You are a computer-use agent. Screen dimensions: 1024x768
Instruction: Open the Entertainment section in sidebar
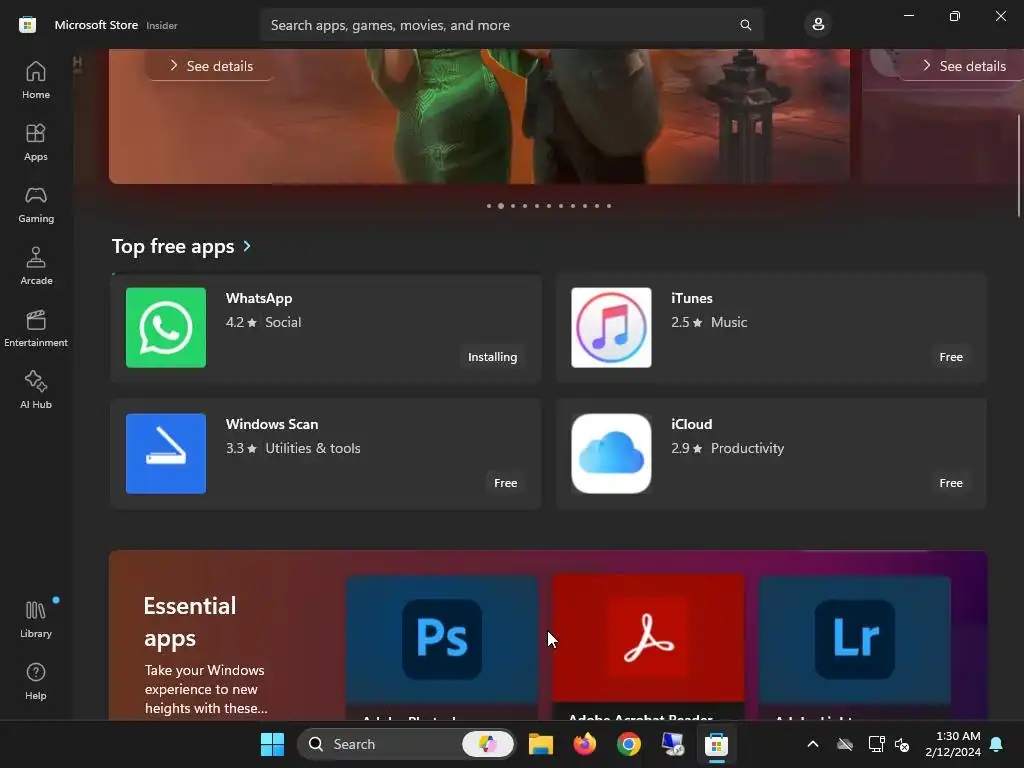pos(36,328)
